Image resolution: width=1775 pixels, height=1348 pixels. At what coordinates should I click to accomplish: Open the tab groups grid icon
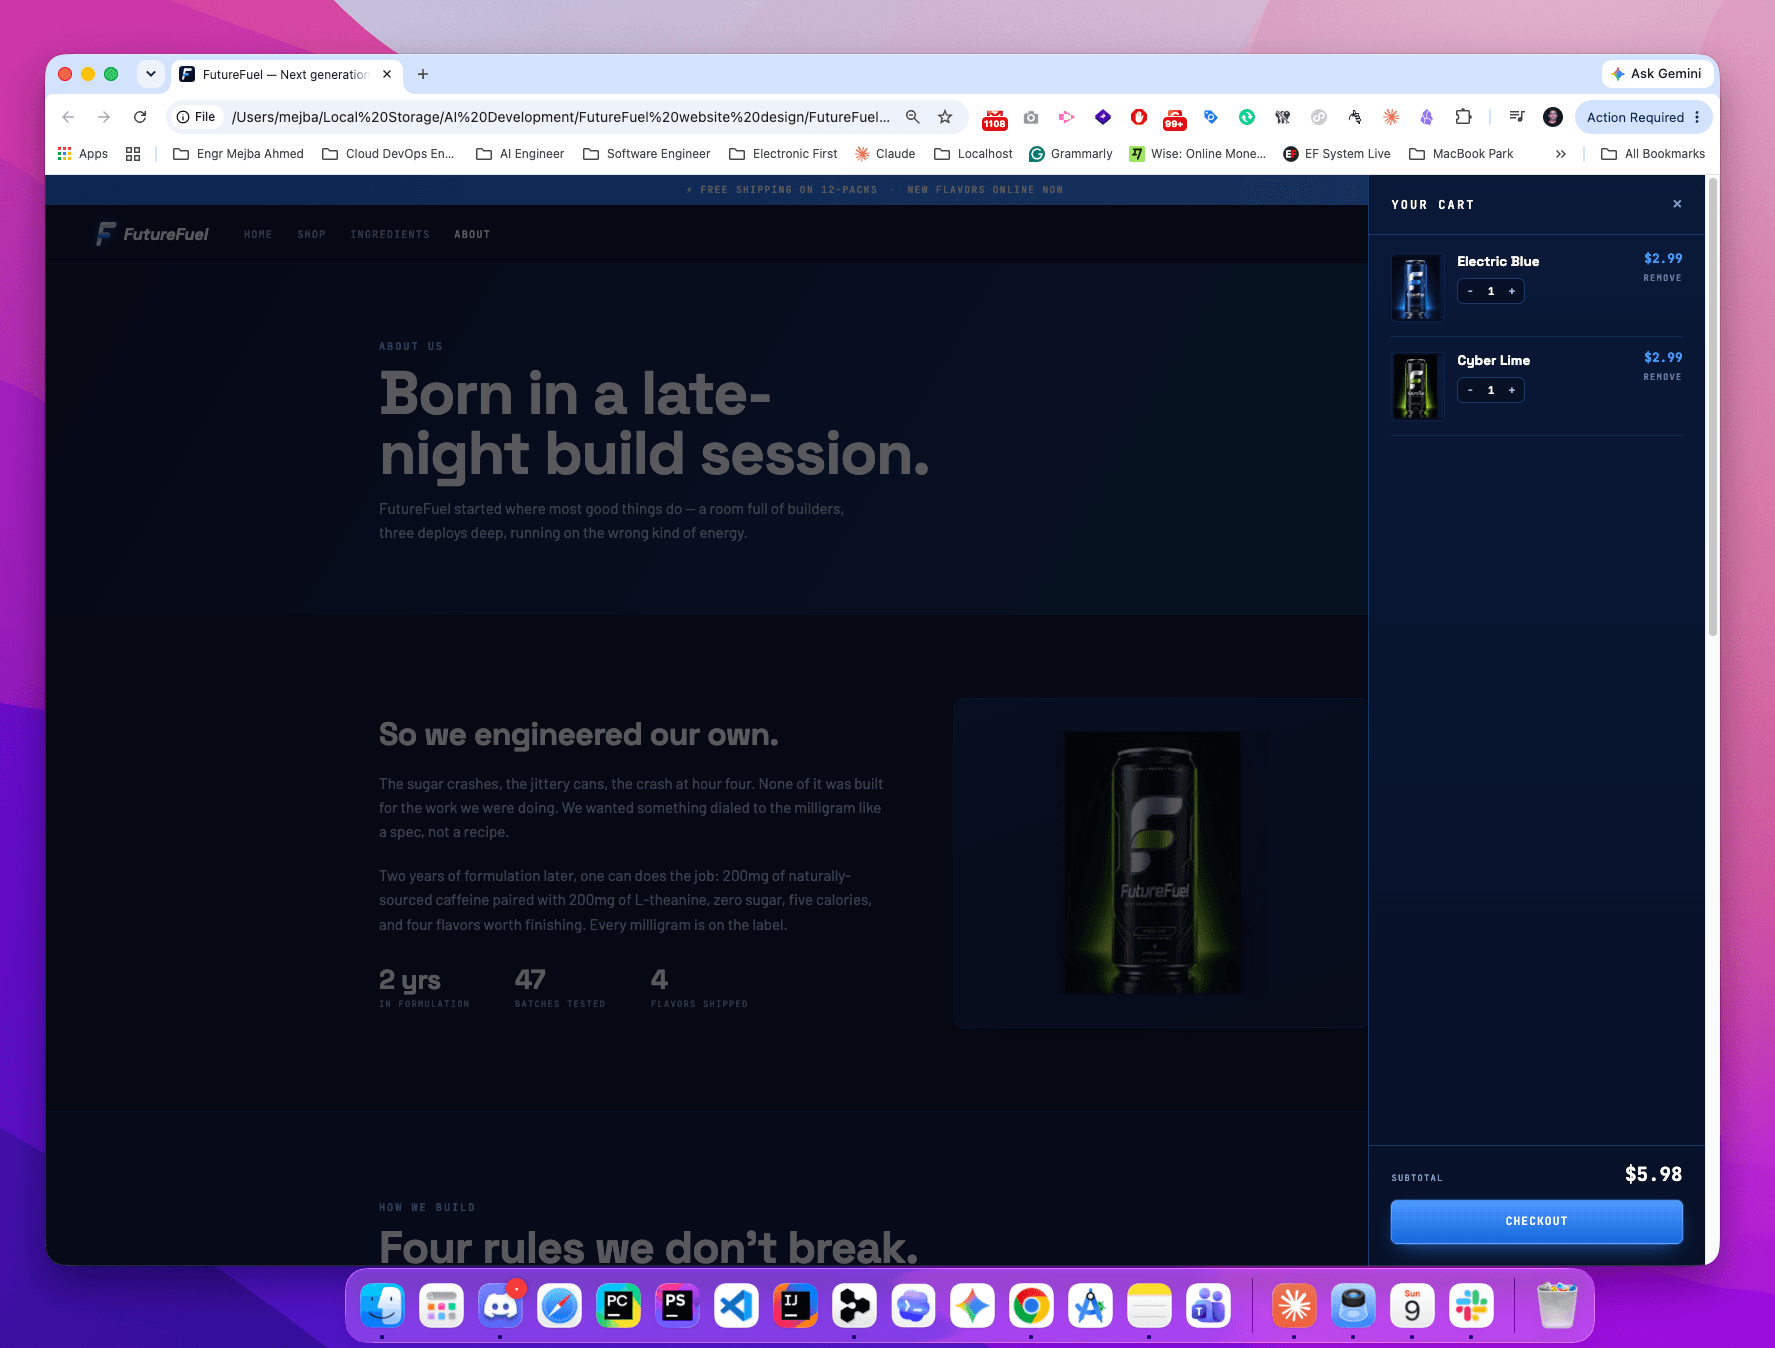point(133,153)
